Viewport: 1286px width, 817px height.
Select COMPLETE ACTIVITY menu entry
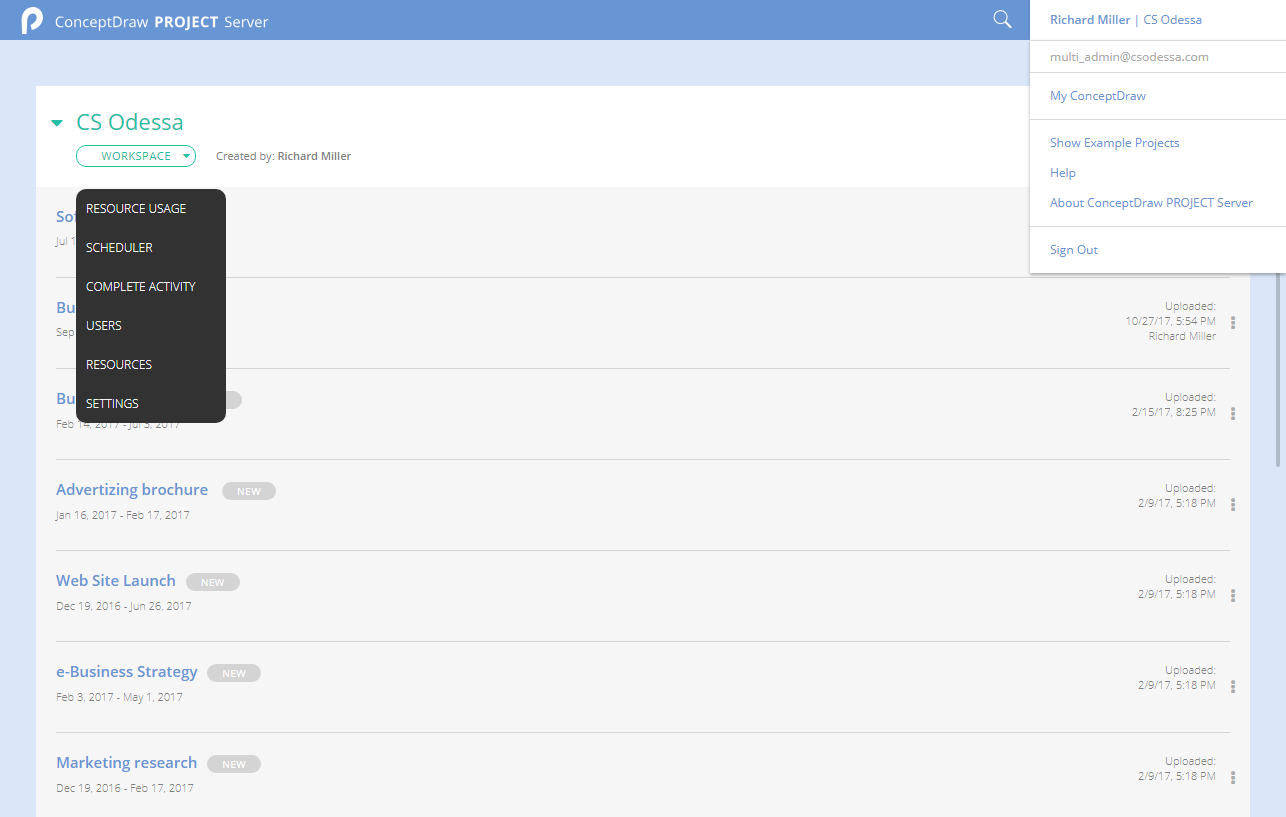click(x=141, y=286)
